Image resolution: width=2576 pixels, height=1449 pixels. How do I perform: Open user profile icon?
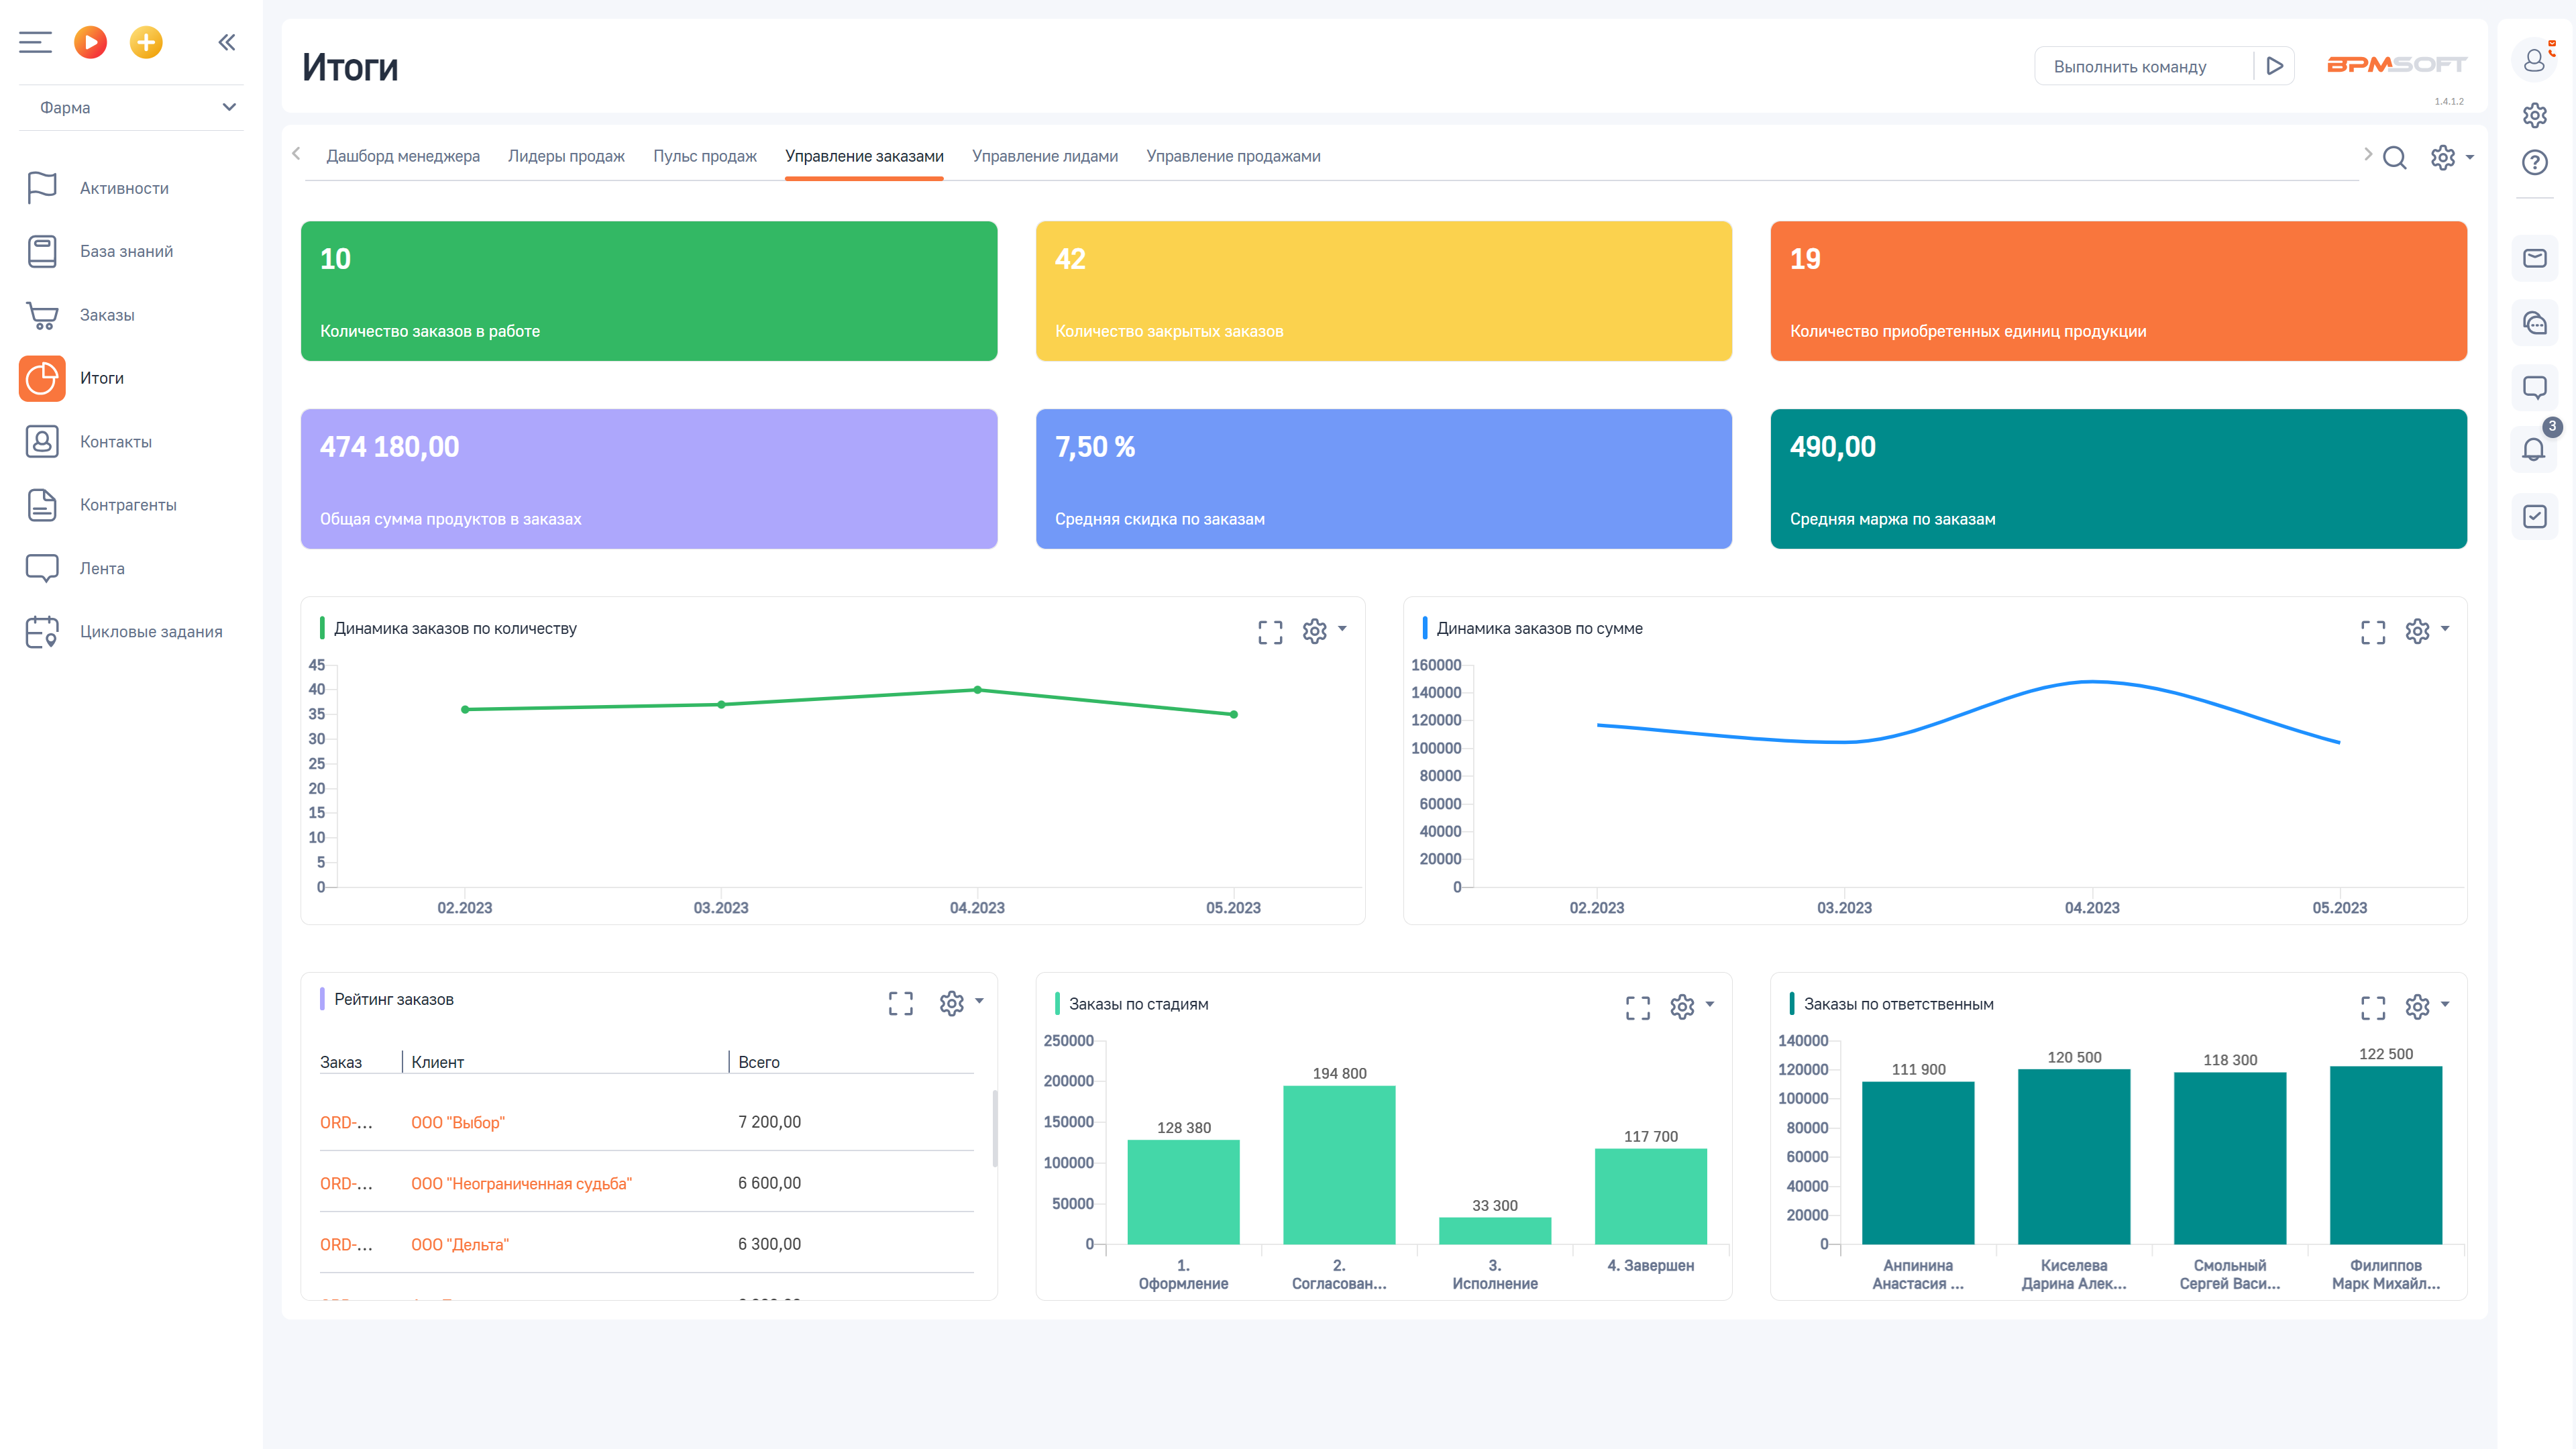(x=2534, y=61)
